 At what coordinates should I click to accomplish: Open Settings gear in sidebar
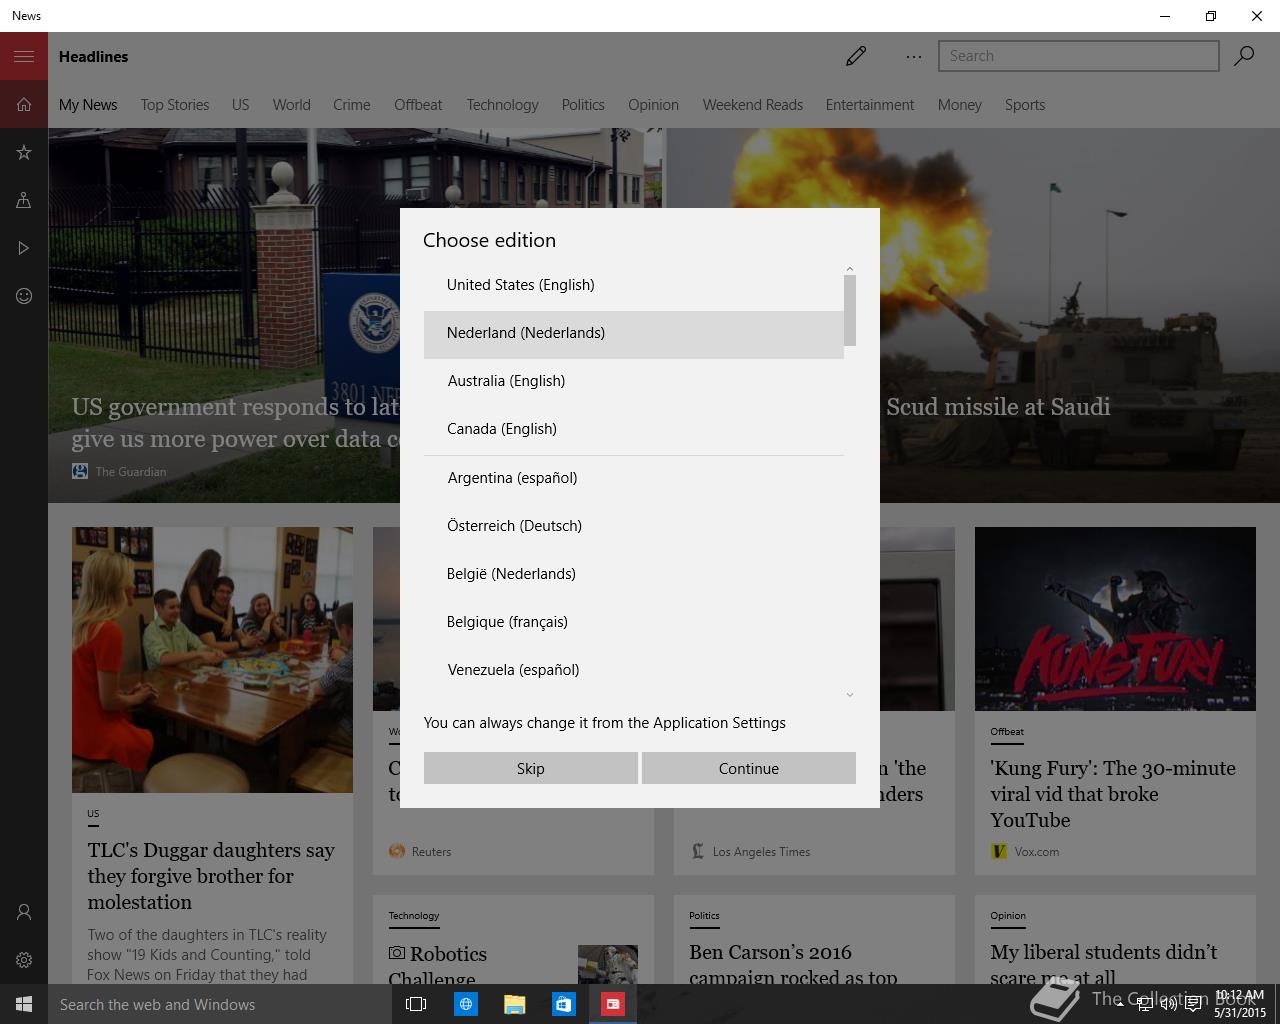click(x=24, y=960)
